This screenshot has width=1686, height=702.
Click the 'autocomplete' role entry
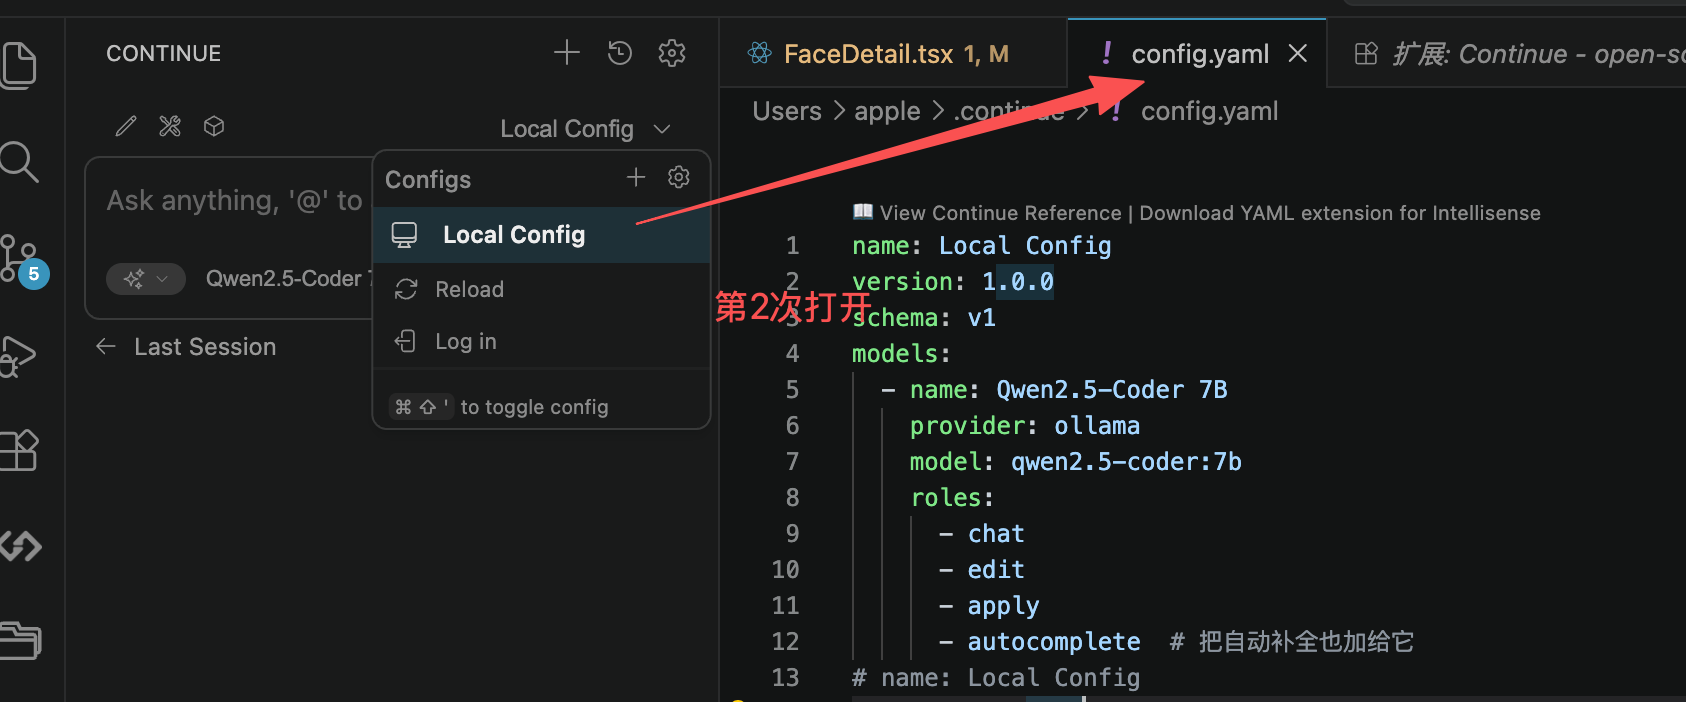1054,642
